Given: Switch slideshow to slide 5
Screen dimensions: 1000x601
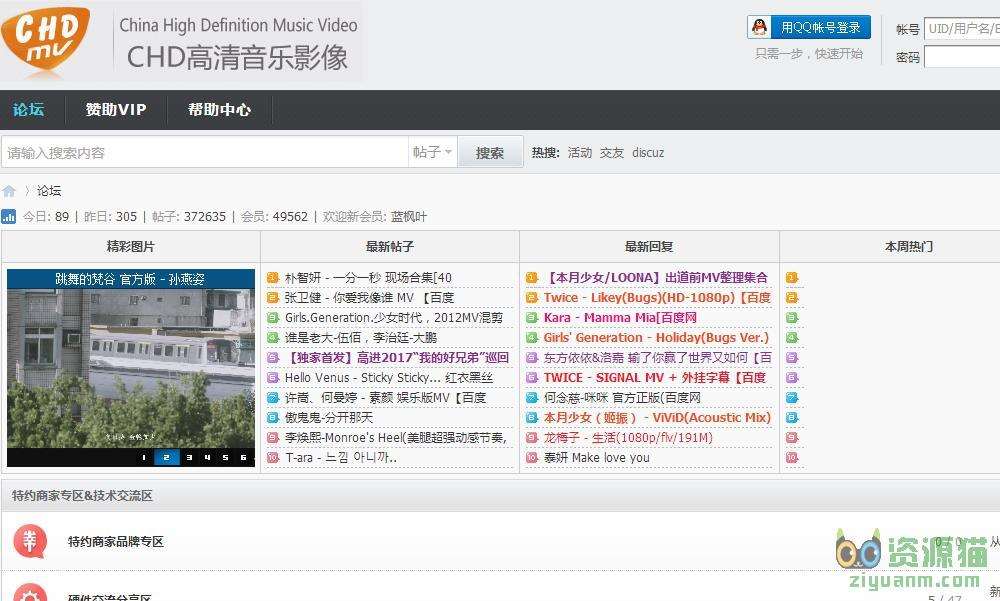Looking at the screenshot, I should coord(225,457).
